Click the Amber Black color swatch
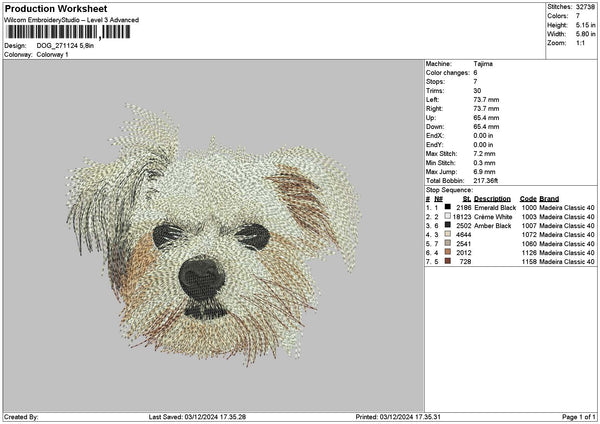Image resolution: width=600 pixels, height=424 pixels. tap(447, 225)
